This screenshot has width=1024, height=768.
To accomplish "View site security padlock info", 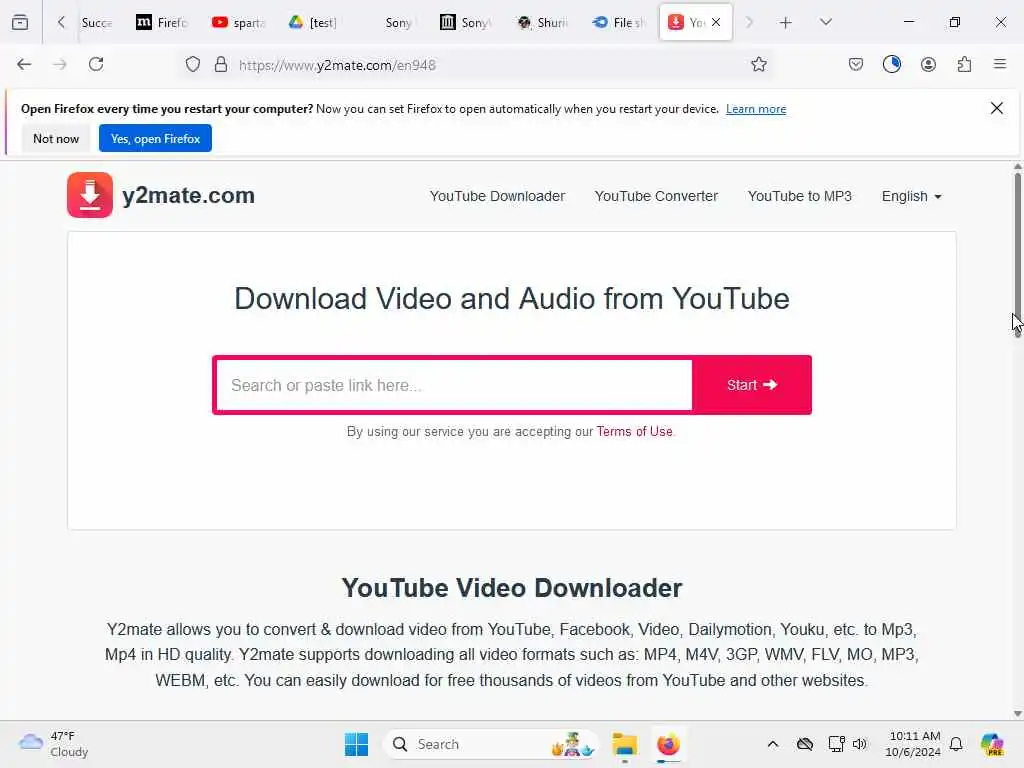I will [221, 65].
